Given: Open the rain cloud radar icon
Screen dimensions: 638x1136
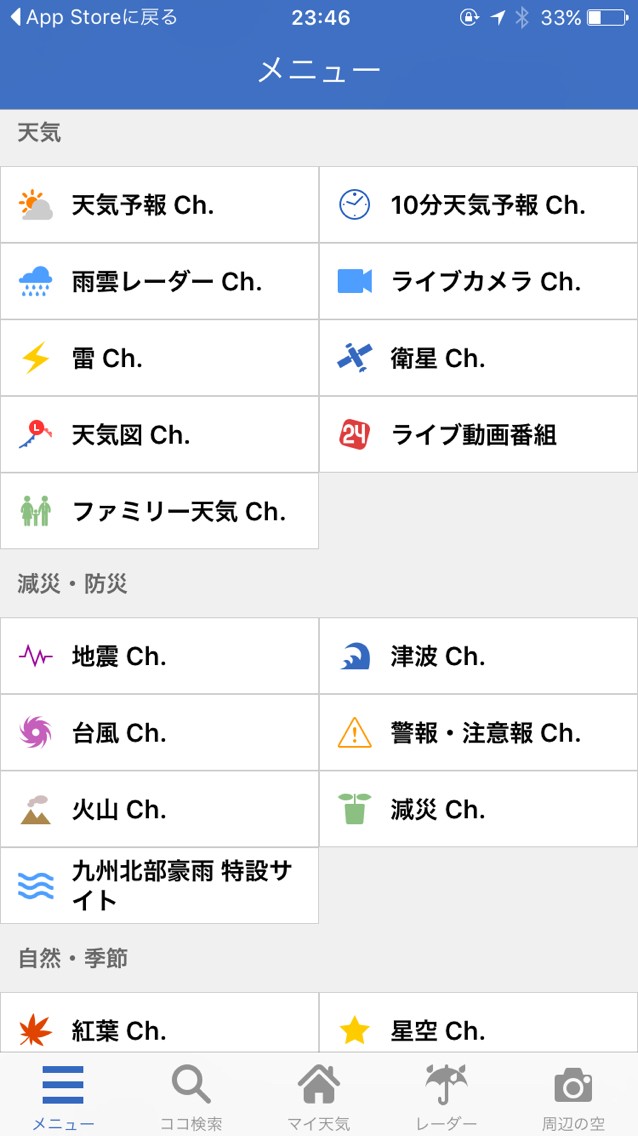Looking at the screenshot, I should [x=35, y=282].
